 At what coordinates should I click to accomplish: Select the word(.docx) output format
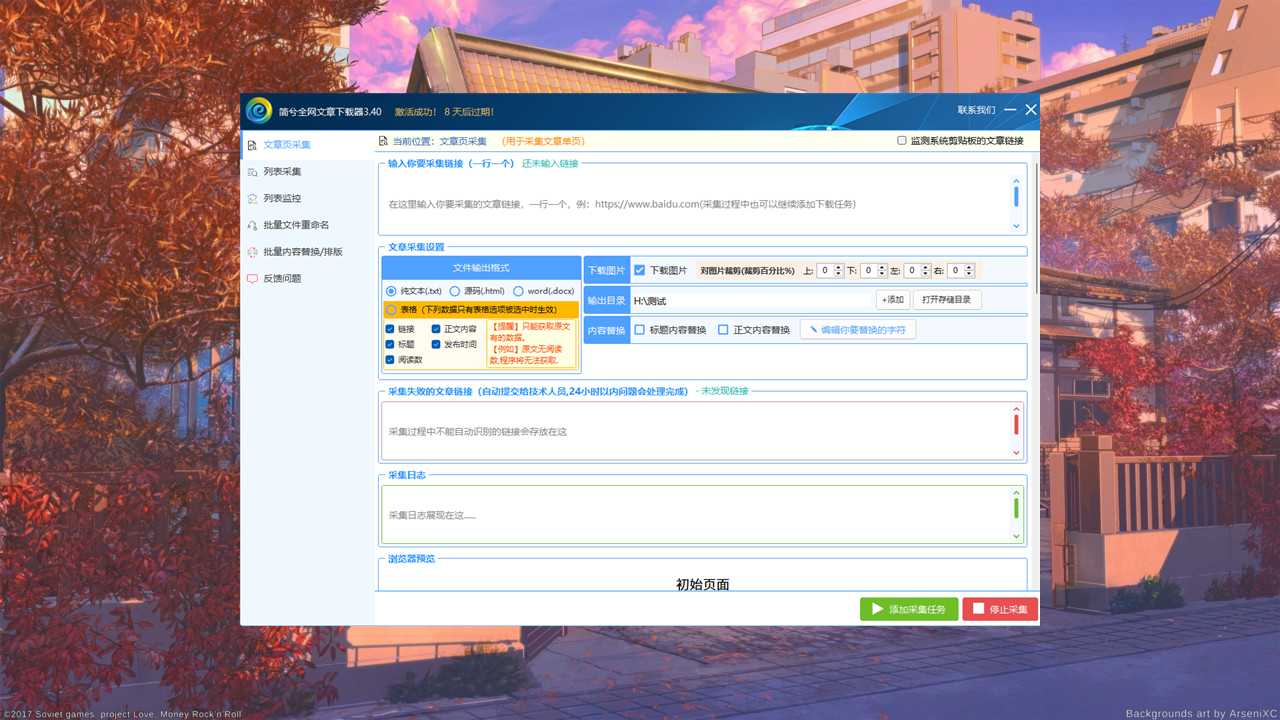point(518,291)
